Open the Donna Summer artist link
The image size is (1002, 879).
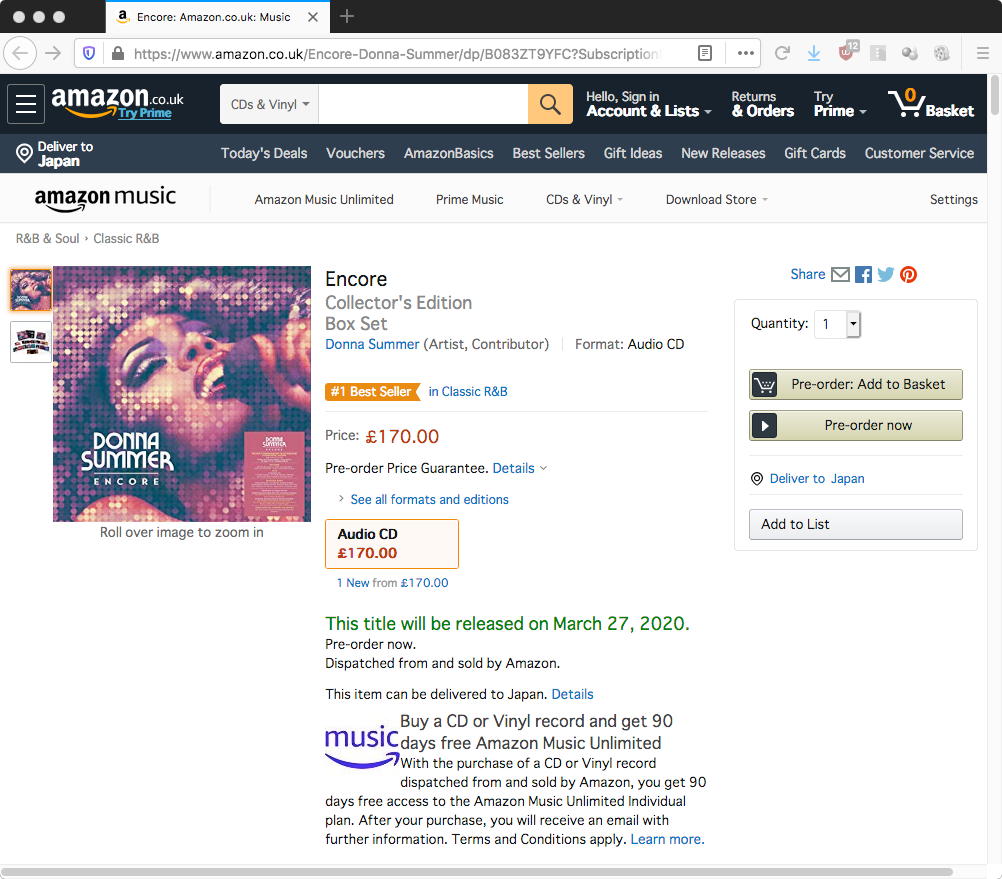[x=372, y=344]
